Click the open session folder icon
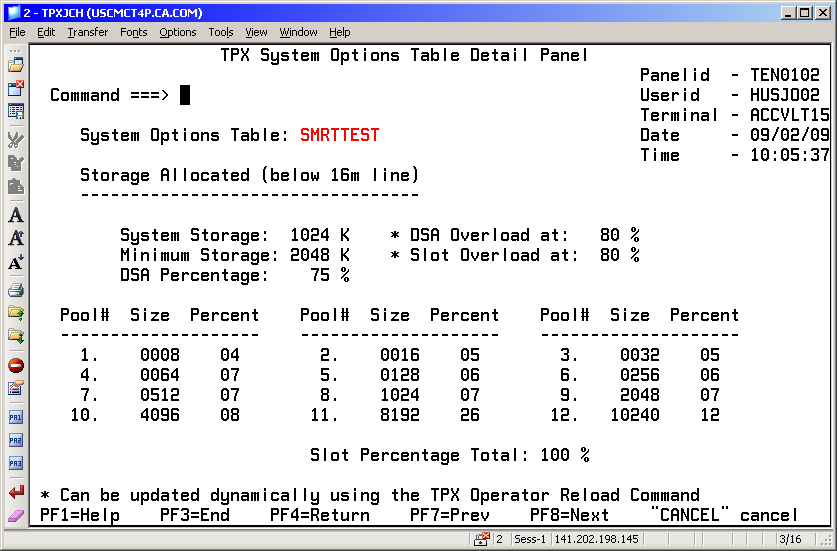 (16, 64)
